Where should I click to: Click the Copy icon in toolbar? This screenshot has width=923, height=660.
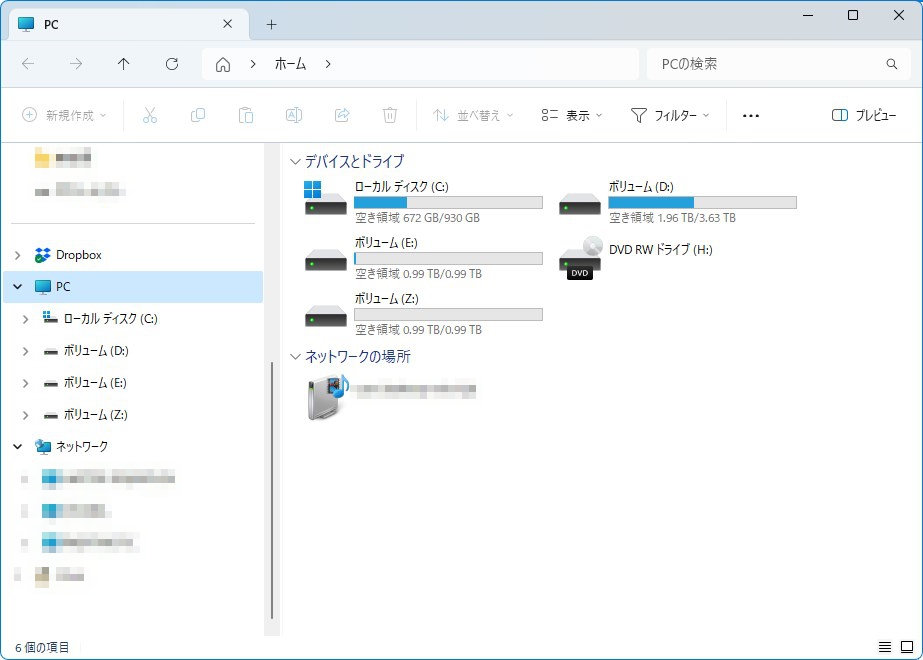[x=198, y=115]
